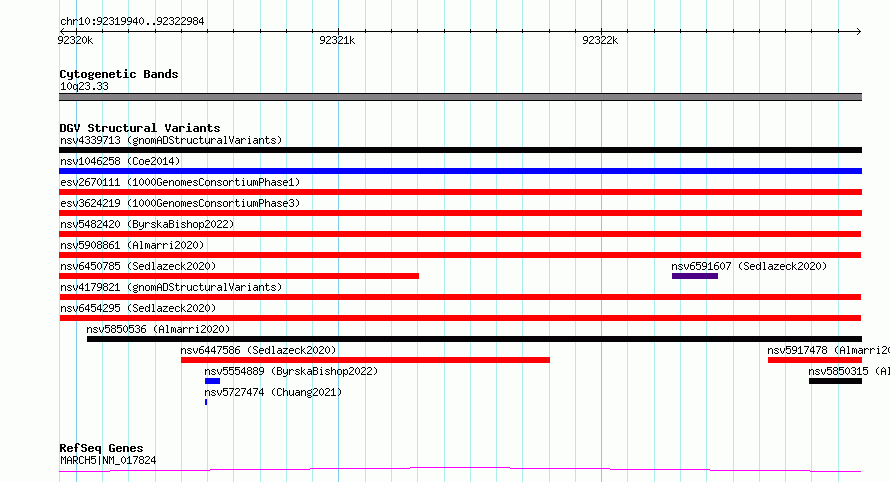890x482 pixels.
Task: Click the nsv1046258 (Coe2014) label
Action: [120, 161]
